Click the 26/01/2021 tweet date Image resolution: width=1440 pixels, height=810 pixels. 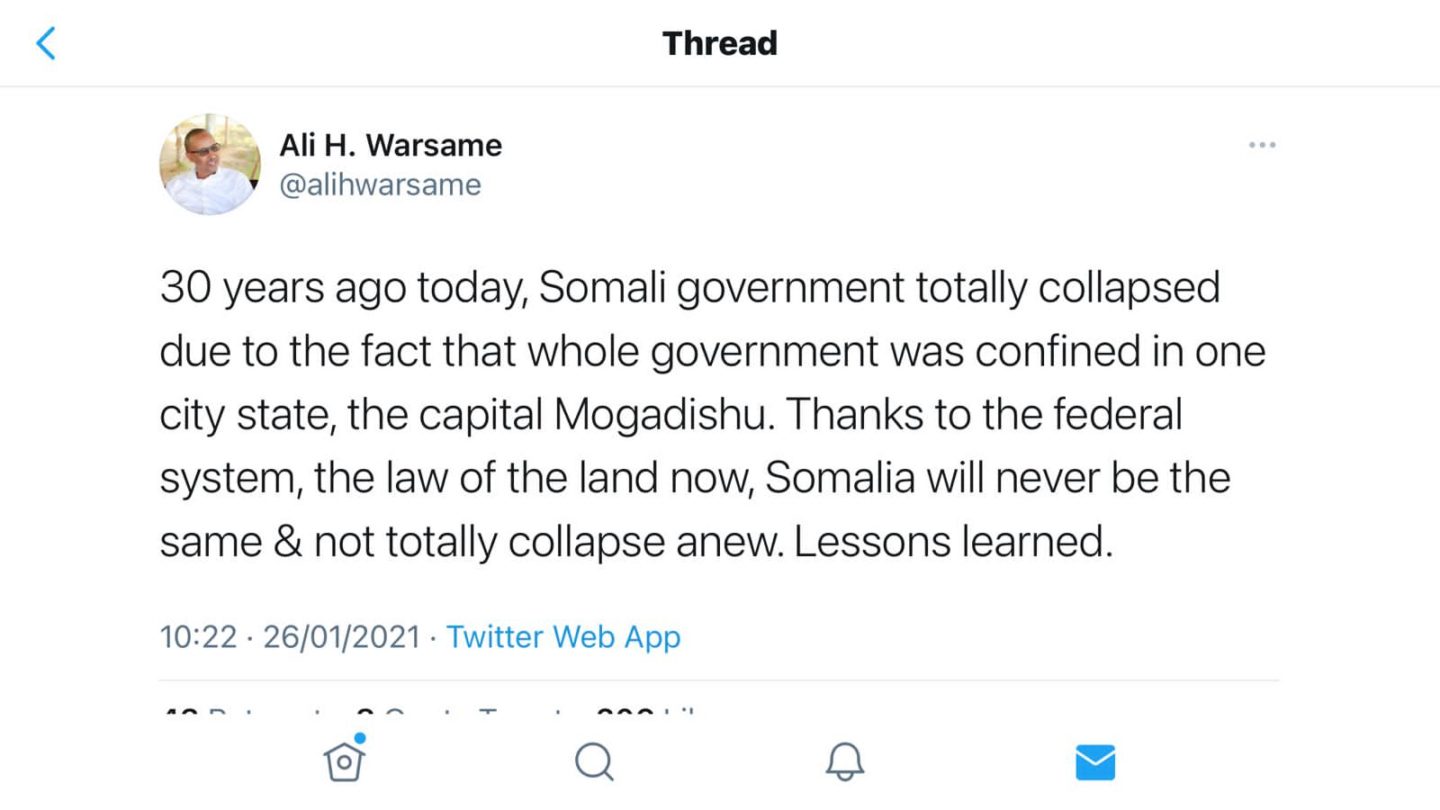341,637
